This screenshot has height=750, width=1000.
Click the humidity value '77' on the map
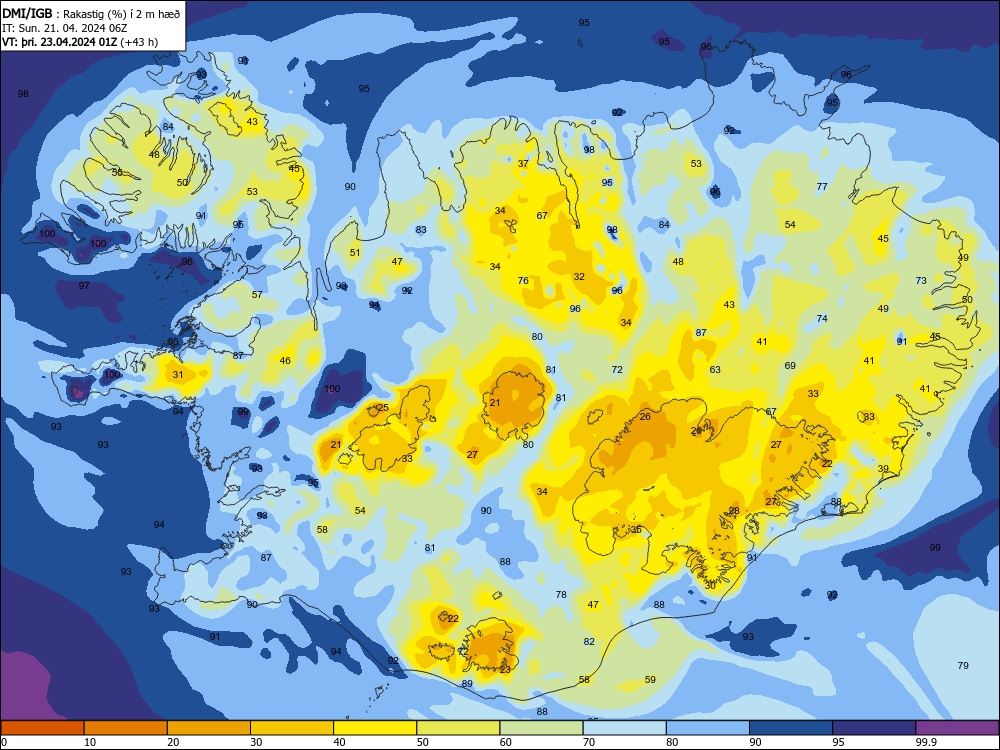point(822,187)
